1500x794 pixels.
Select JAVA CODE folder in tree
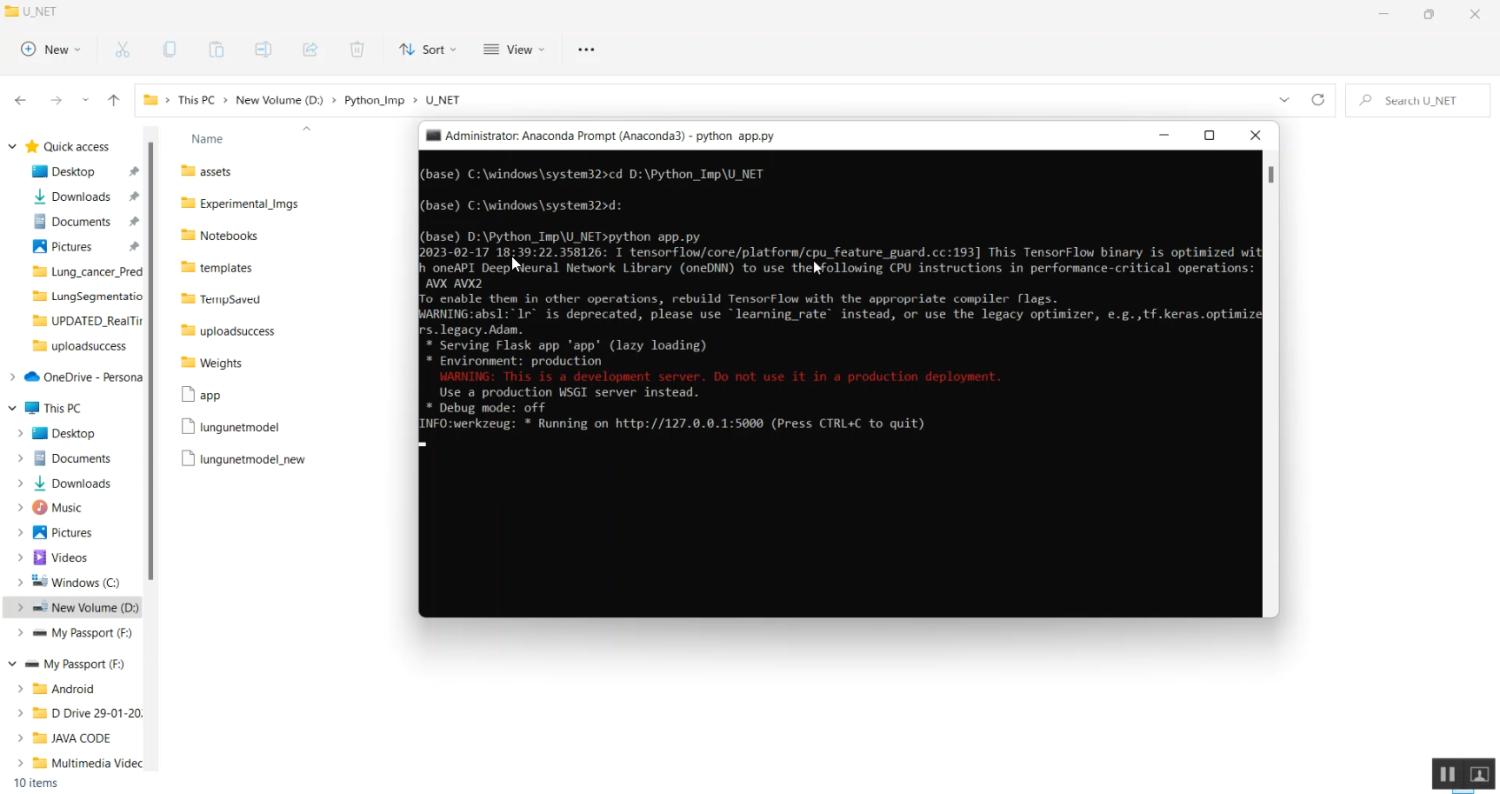[81, 738]
